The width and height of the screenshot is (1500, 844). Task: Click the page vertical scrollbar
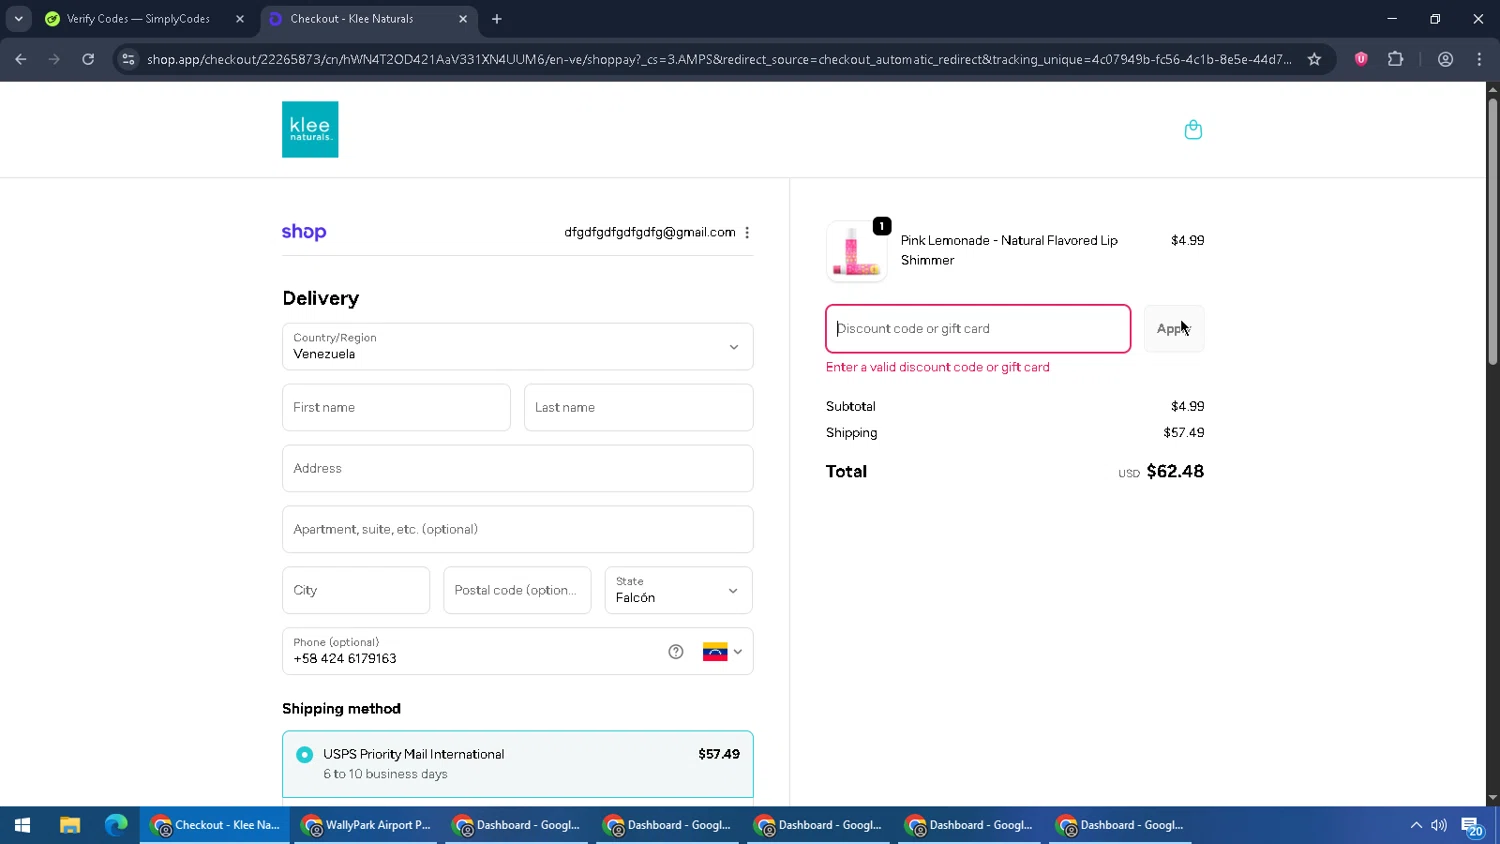point(1492,230)
